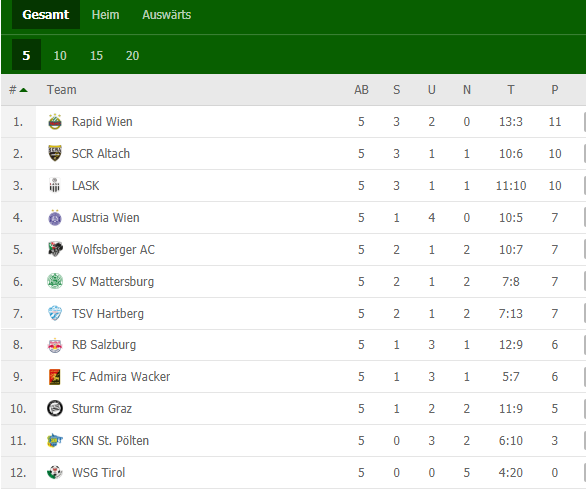Click the Rapid Wien club crest
The width and height of the screenshot is (586, 501).
point(55,122)
